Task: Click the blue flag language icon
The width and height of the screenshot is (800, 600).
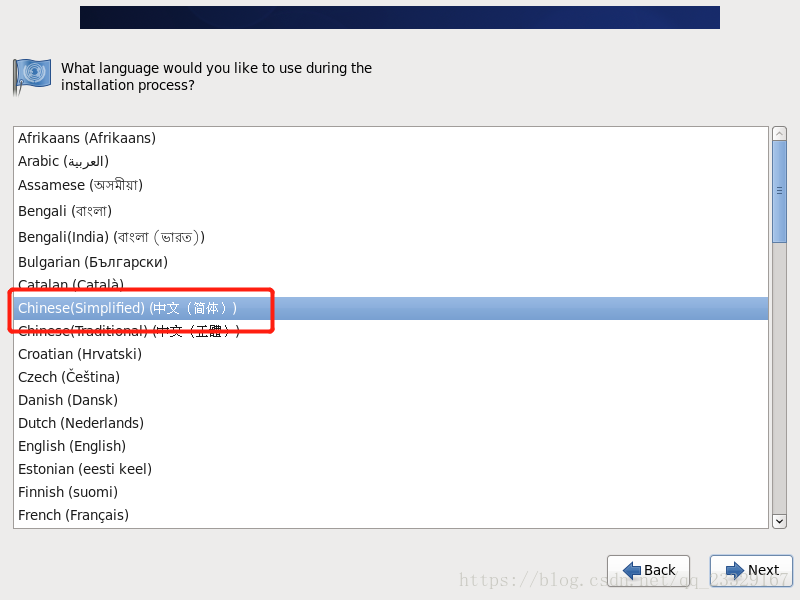Action: click(x=32, y=77)
